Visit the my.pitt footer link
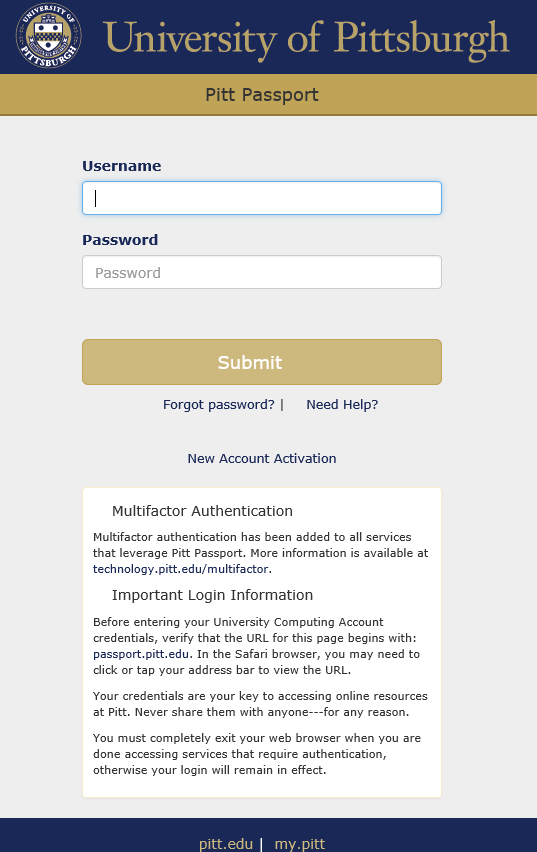 300,844
